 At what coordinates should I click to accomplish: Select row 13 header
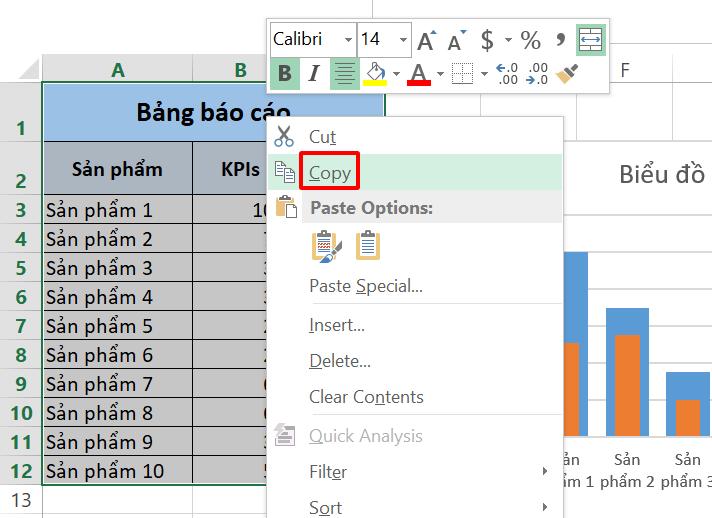coord(21,500)
